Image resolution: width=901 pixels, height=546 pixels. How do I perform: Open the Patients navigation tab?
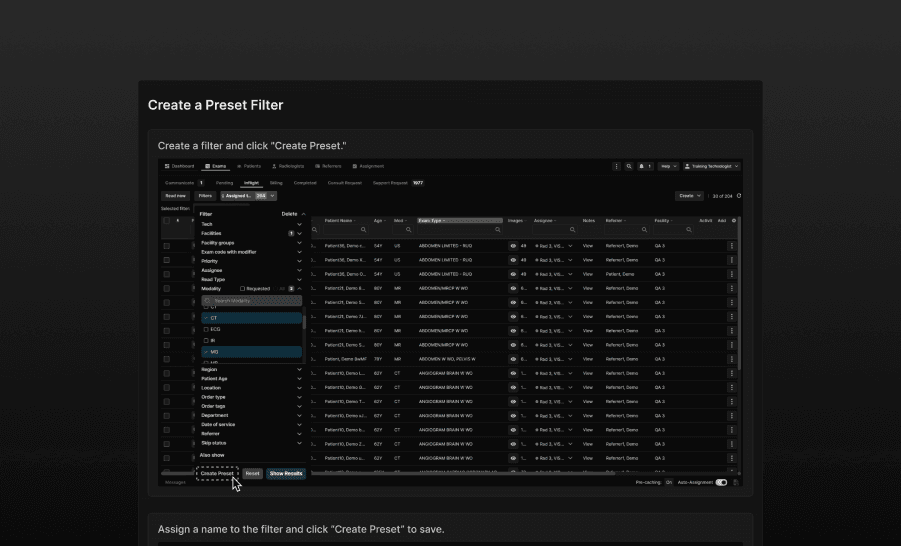pos(249,166)
